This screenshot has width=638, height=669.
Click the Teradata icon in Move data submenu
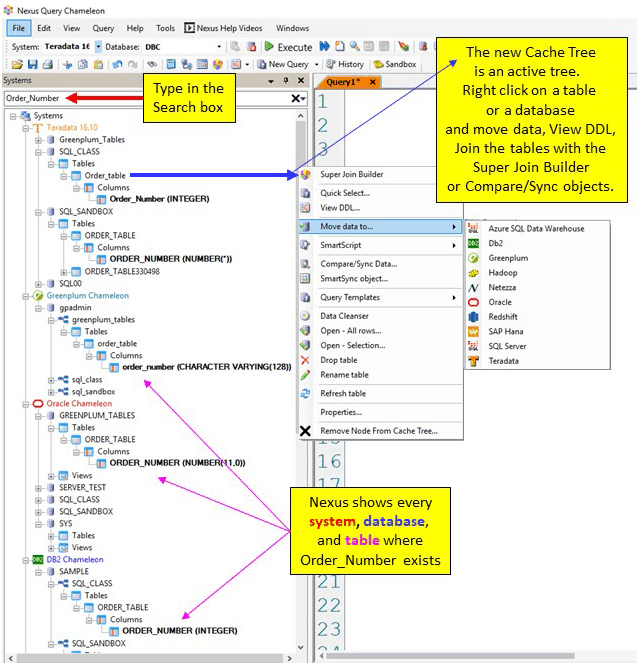474,361
